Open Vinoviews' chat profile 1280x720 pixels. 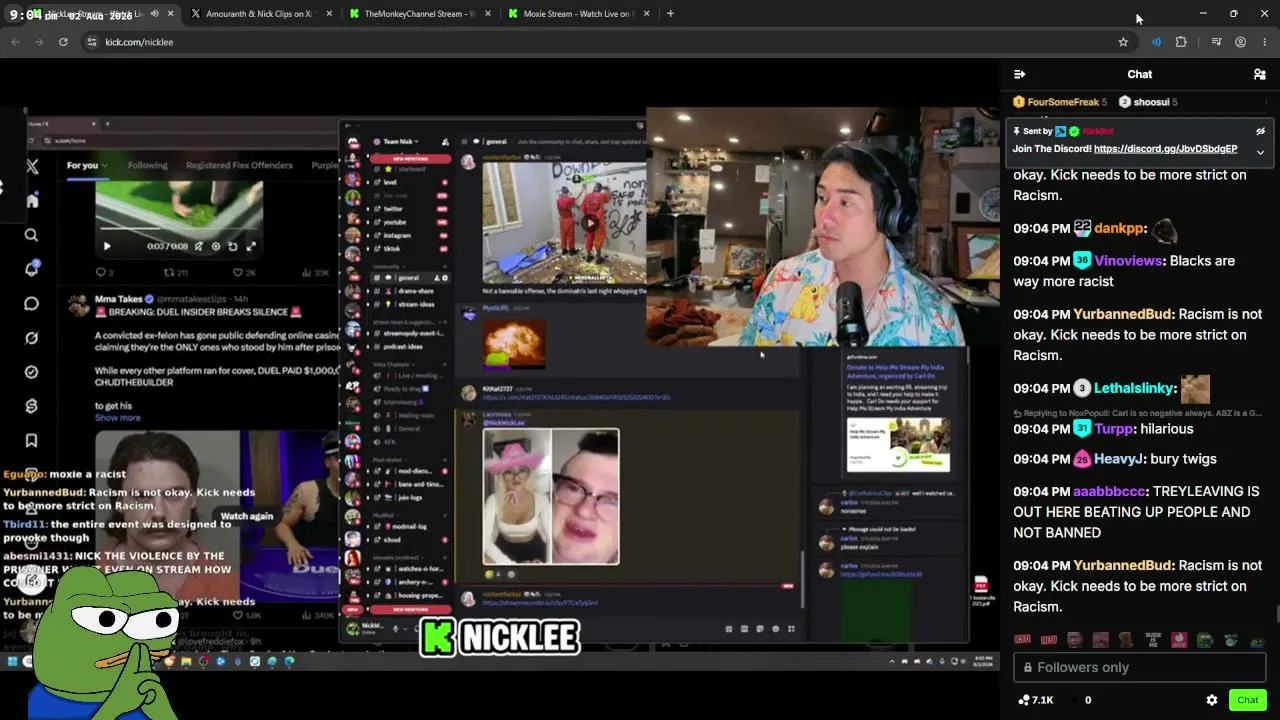pyautogui.click(x=1129, y=261)
